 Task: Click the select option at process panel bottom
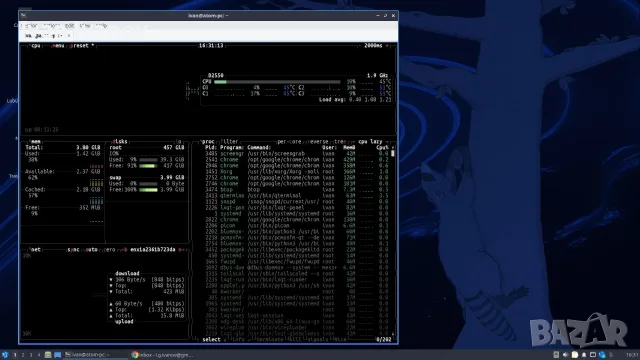click(x=211, y=340)
